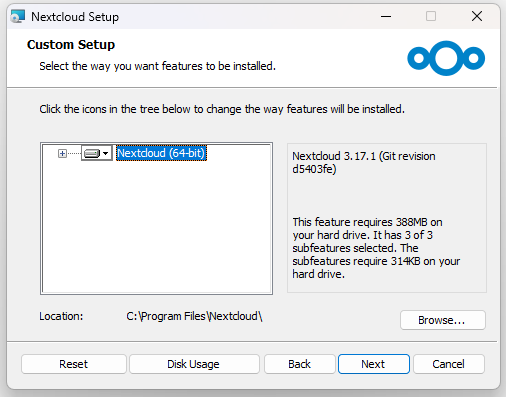Click the Reset button

[x=74, y=364]
